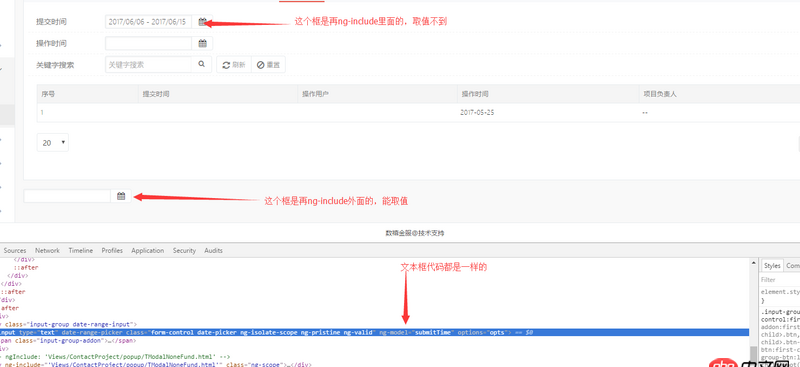The height and width of the screenshot is (367, 800).
Task: Expand the ng-include div with class ng-scope
Action: coord(156,364)
